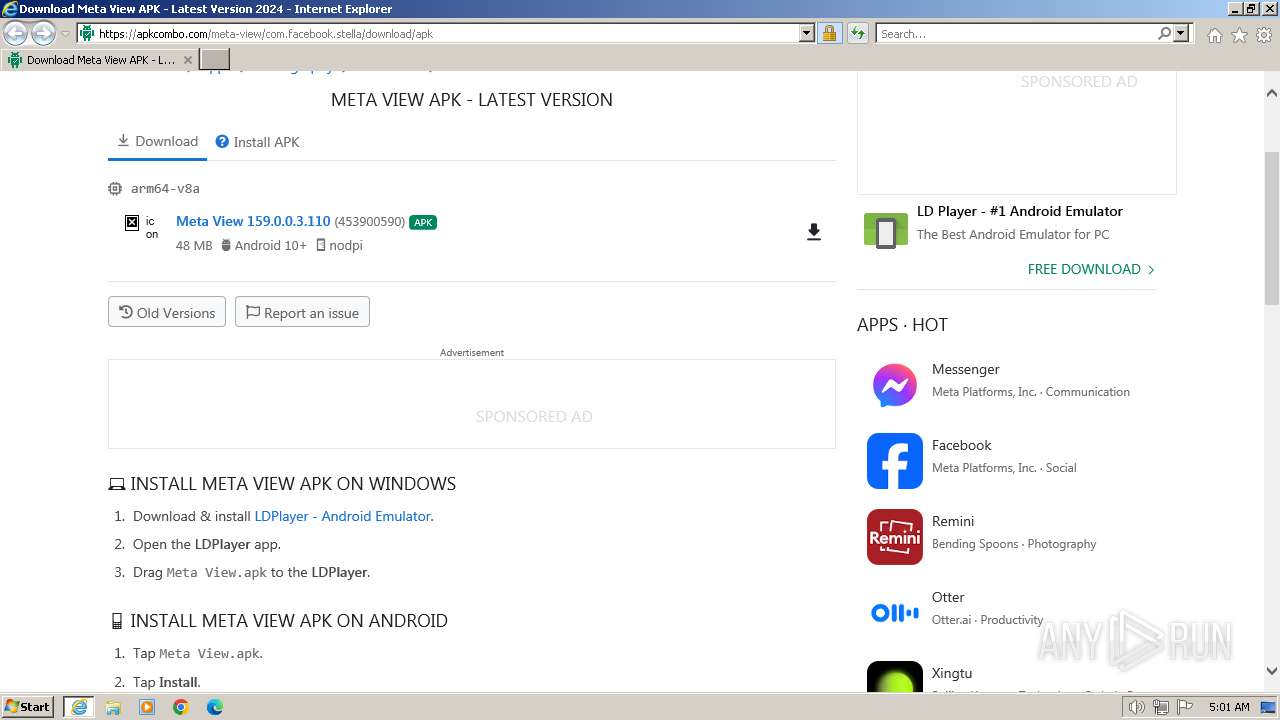Open the Tools gear icon
This screenshot has height=720, width=1280.
click(x=1264, y=35)
